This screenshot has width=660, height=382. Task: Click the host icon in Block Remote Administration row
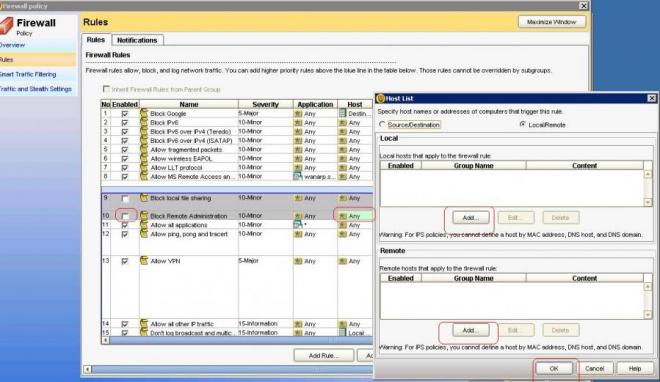coord(343,216)
